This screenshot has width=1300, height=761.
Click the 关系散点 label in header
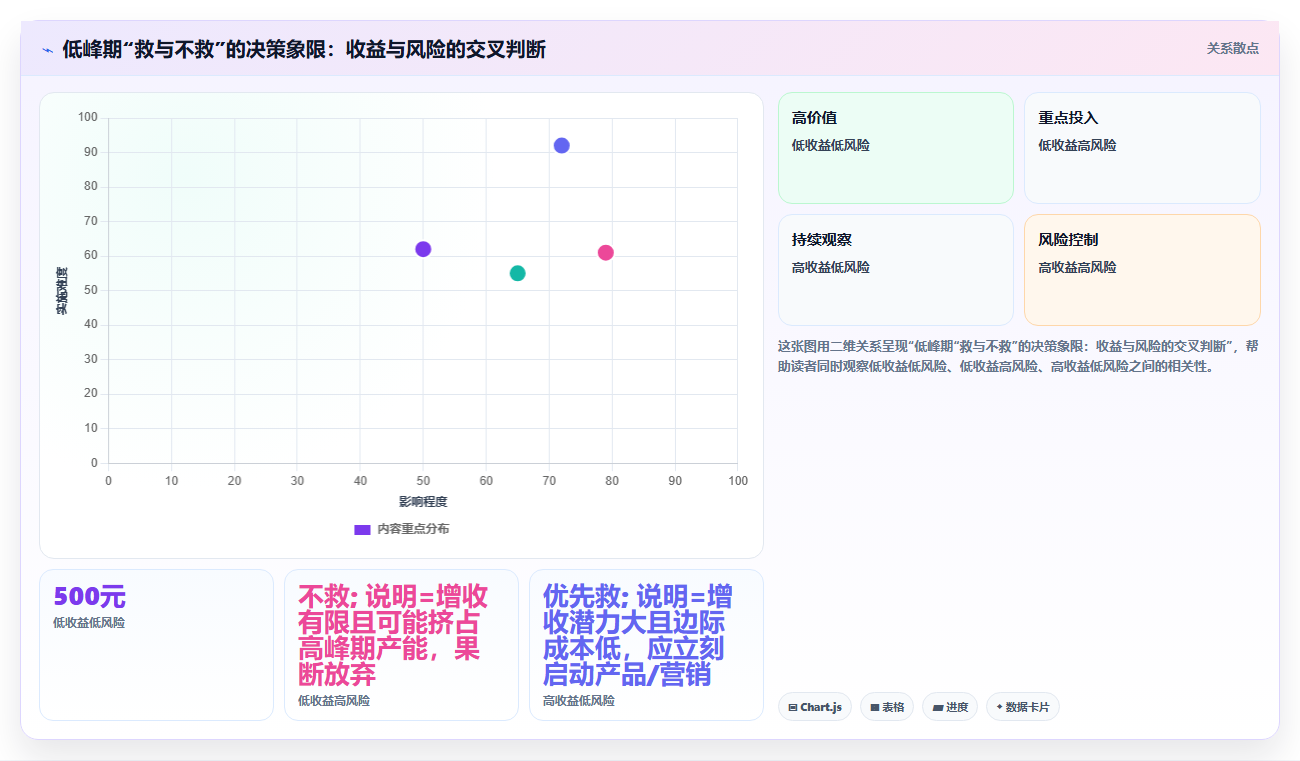point(1232,48)
